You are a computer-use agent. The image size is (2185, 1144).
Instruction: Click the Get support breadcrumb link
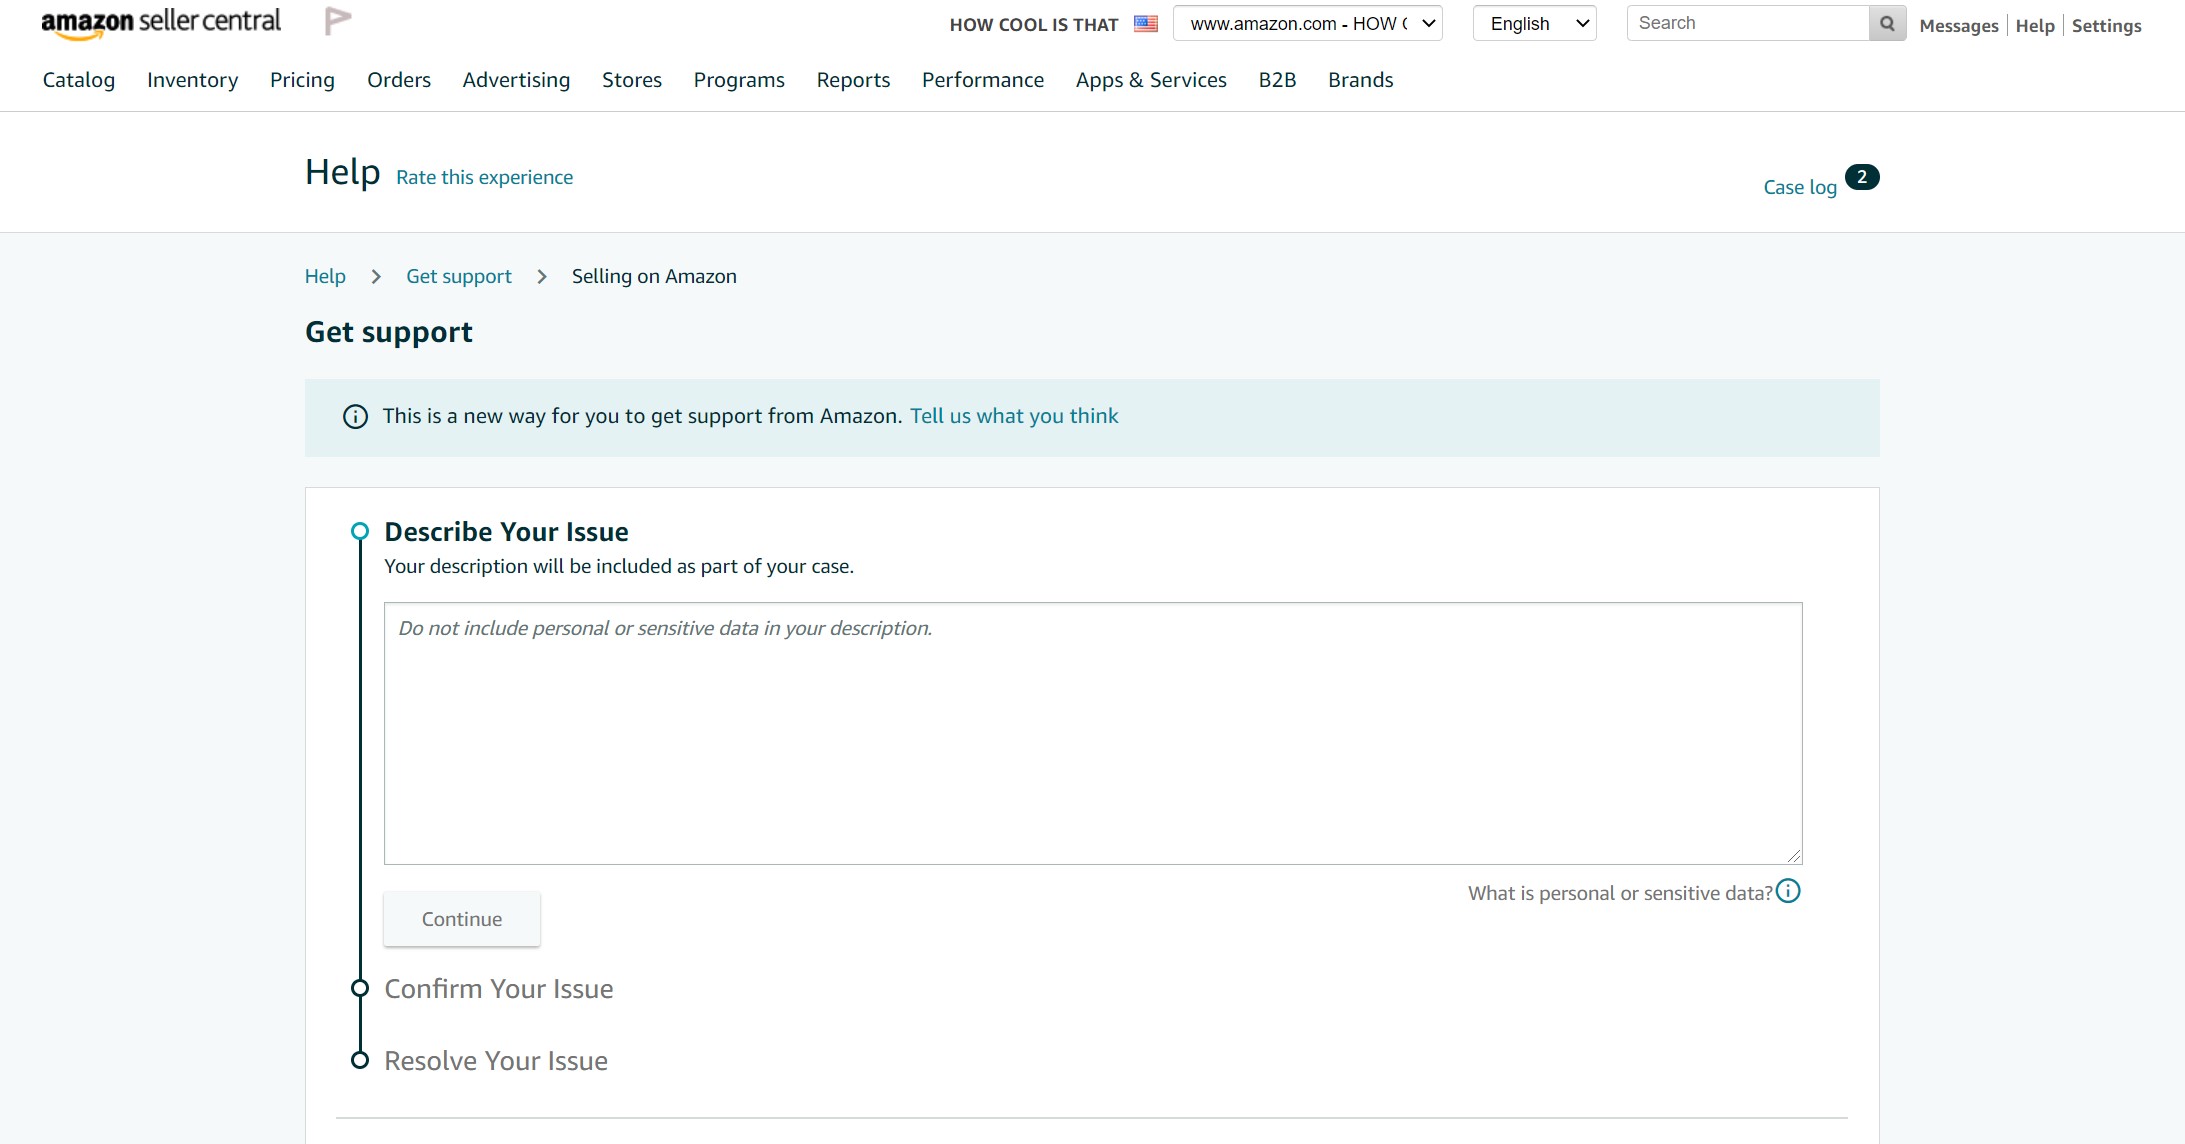point(459,276)
